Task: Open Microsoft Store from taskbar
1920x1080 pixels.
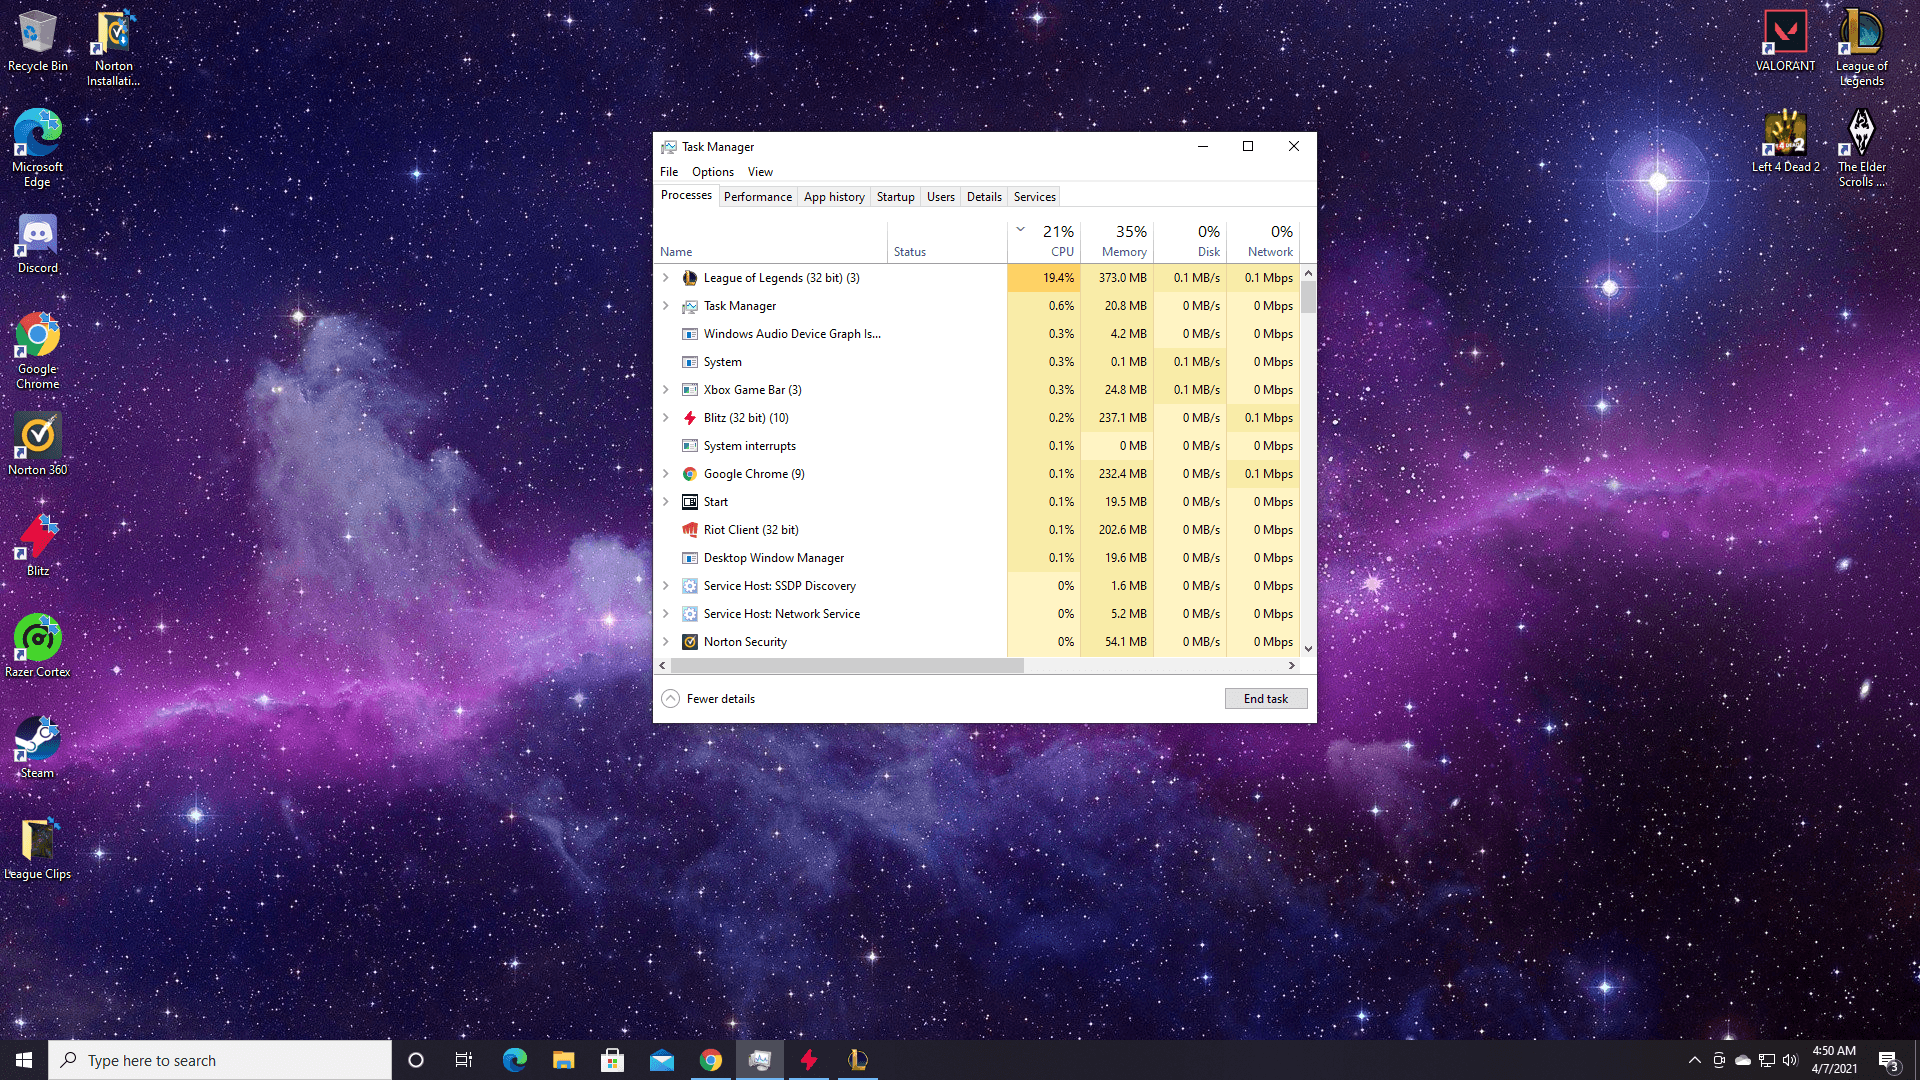Action: point(612,1060)
